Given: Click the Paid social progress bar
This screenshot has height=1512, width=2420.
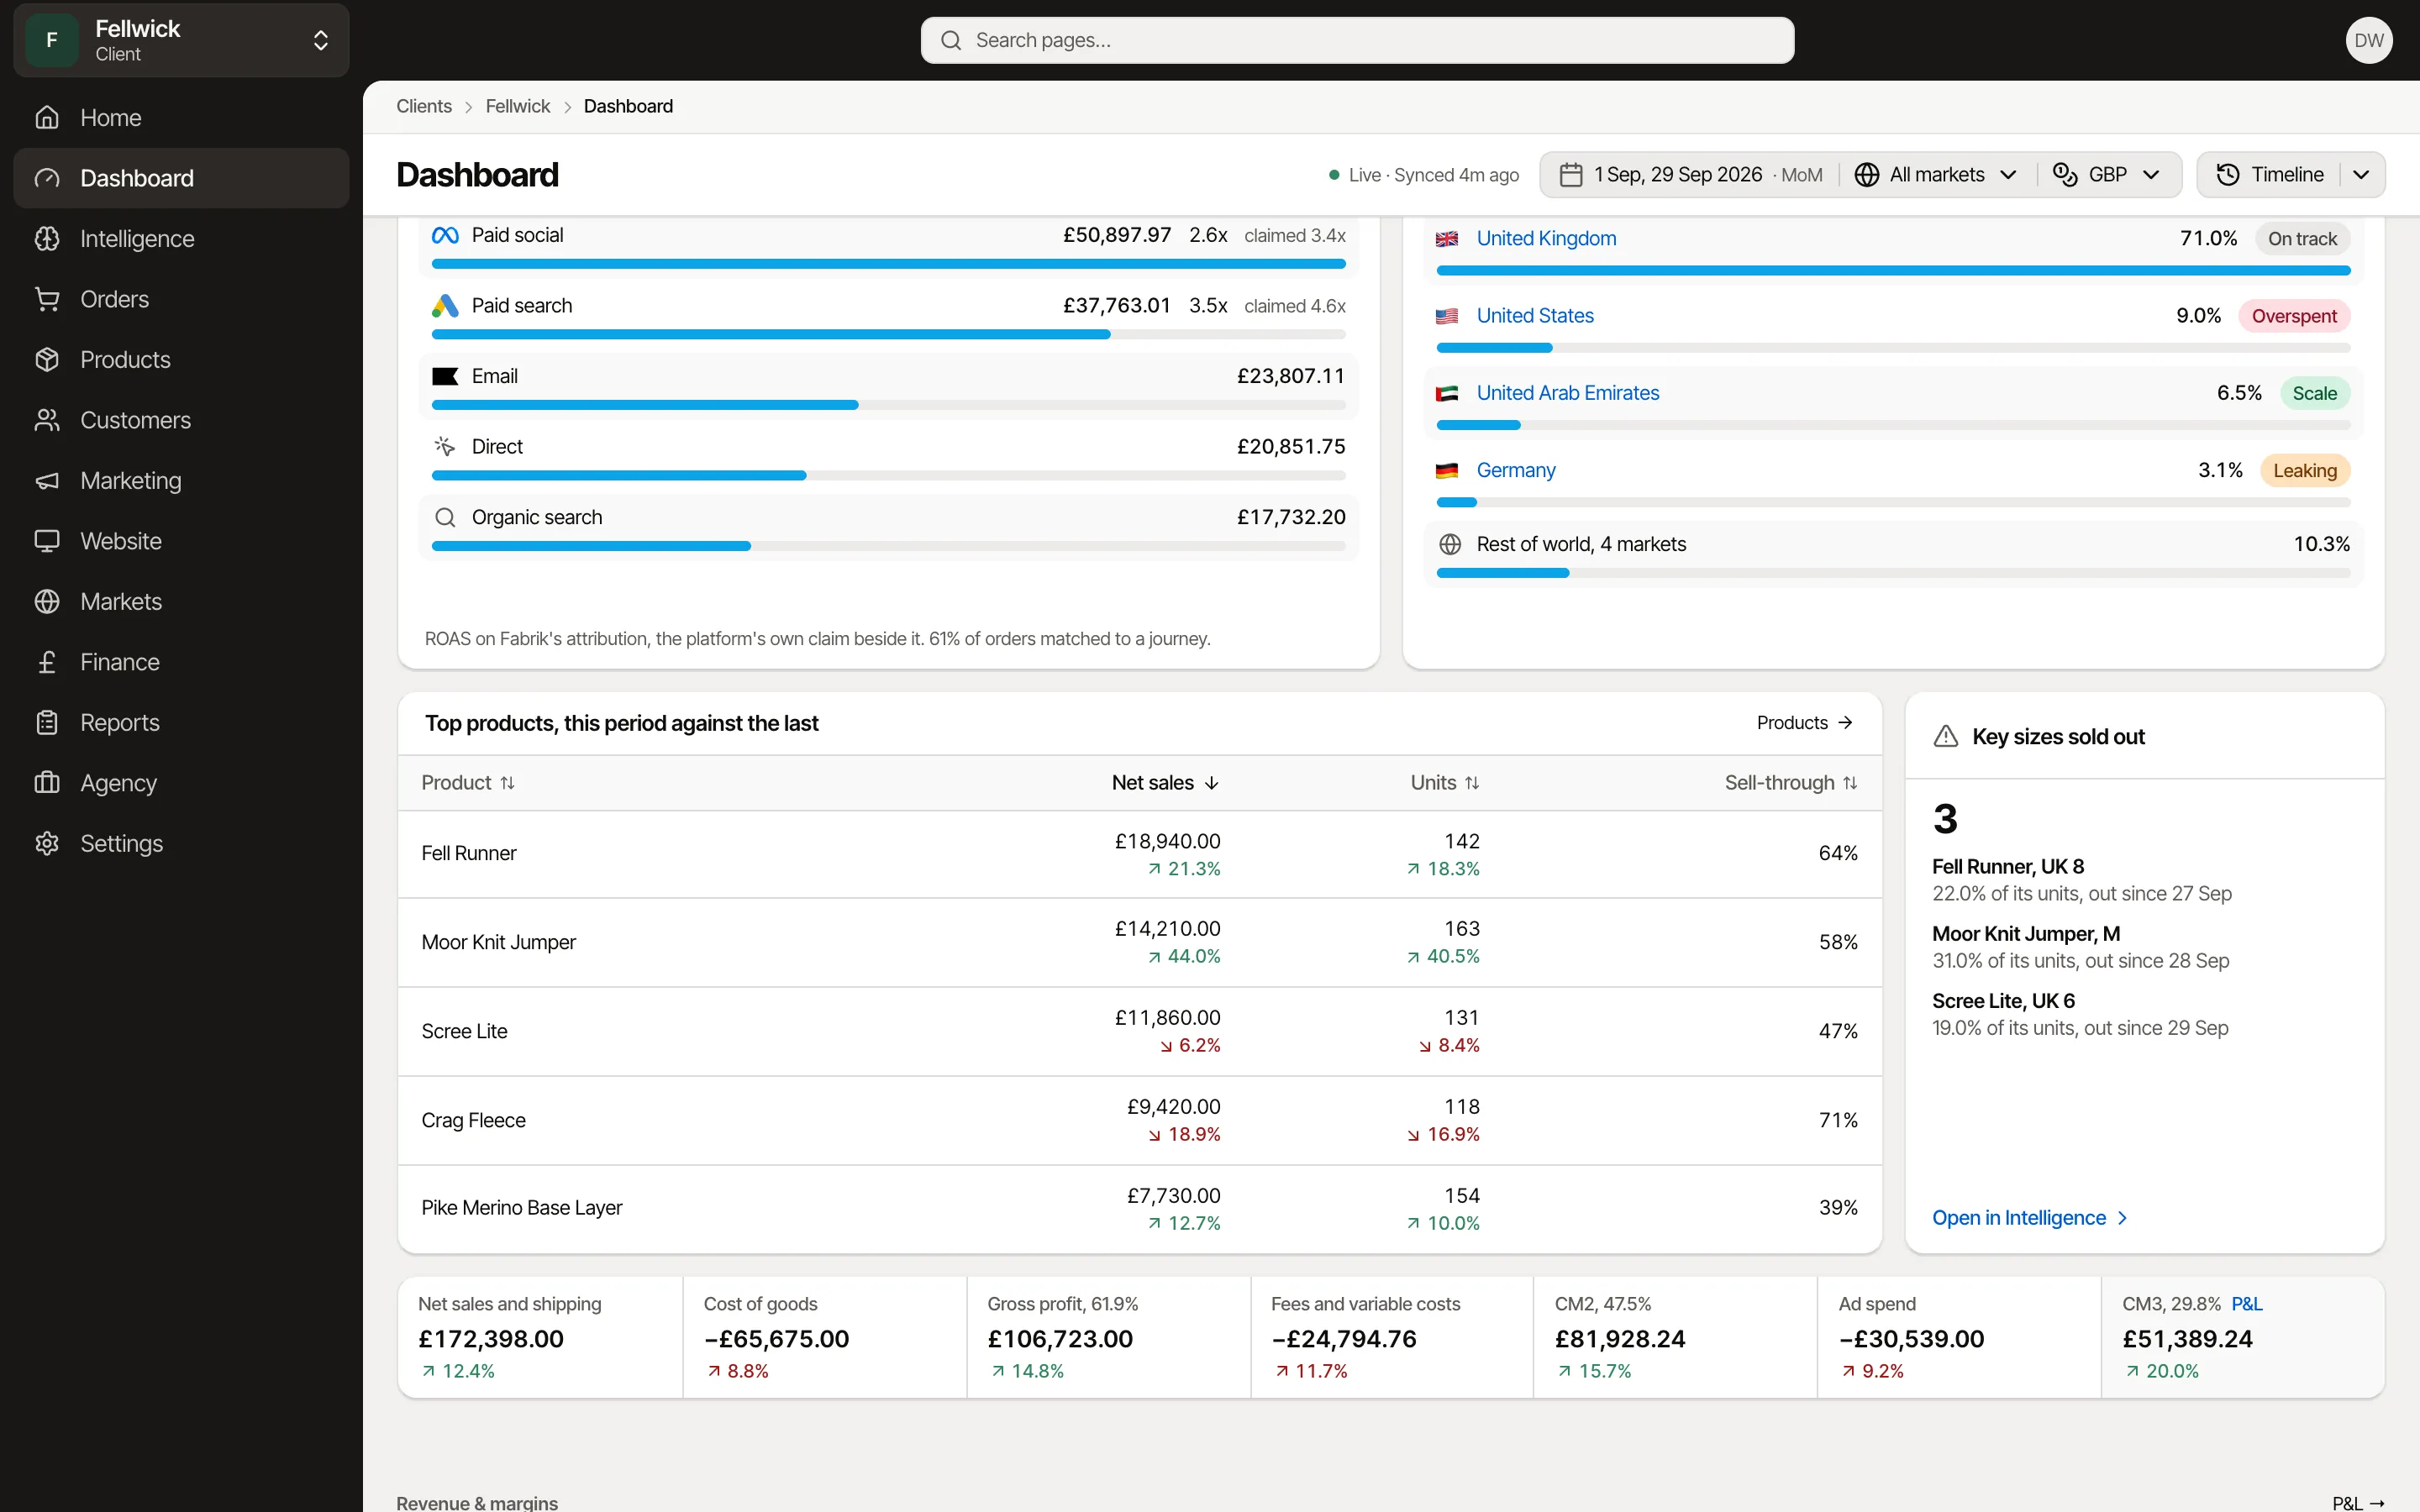Looking at the screenshot, I should pyautogui.click(x=888, y=264).
